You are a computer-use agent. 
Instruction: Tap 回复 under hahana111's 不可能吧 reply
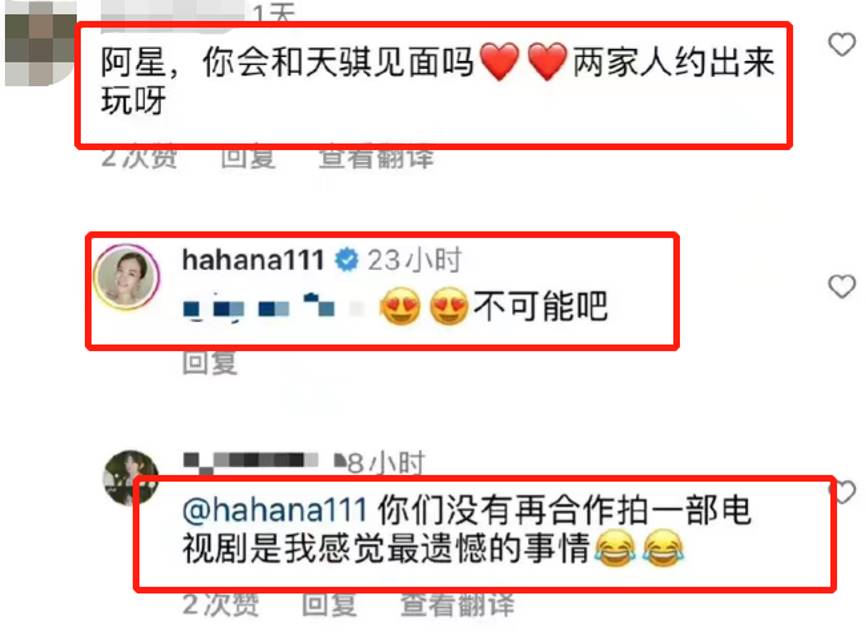click(210, 362)
